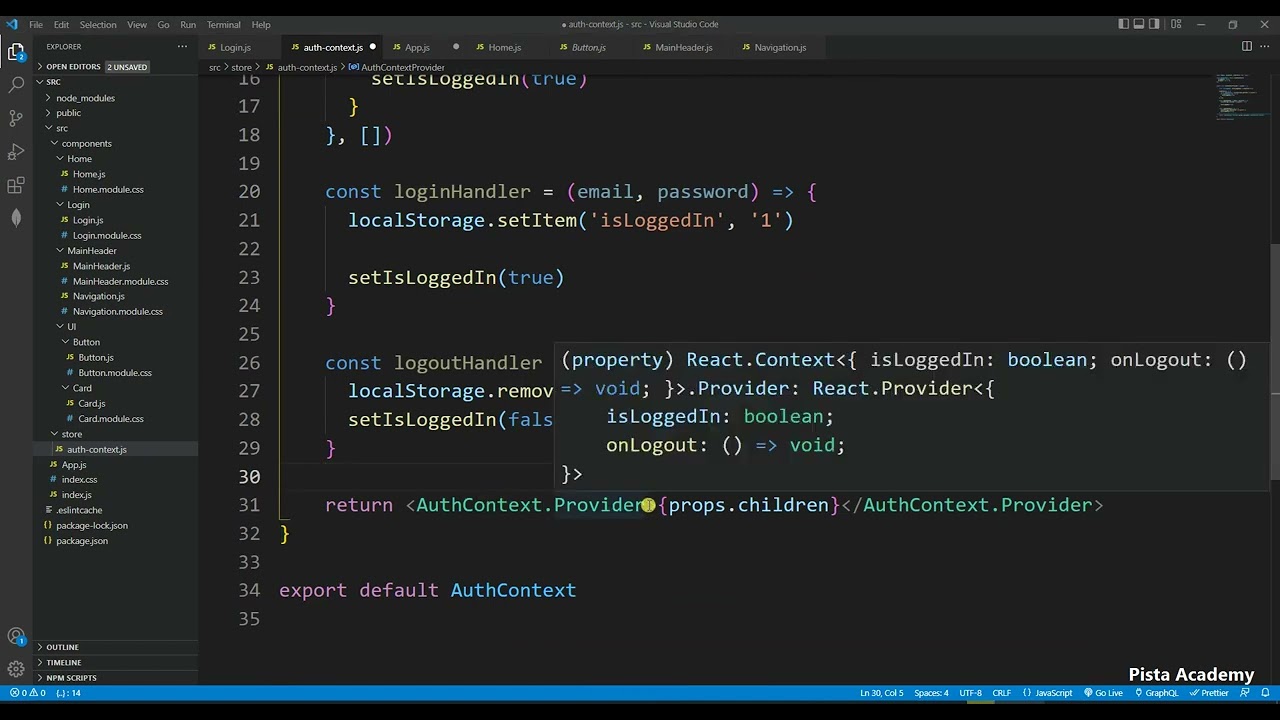This screenshot has width=1280, height=720.
Task: Open Card.module.css in the file tree
Action: [x=110, y=419]
